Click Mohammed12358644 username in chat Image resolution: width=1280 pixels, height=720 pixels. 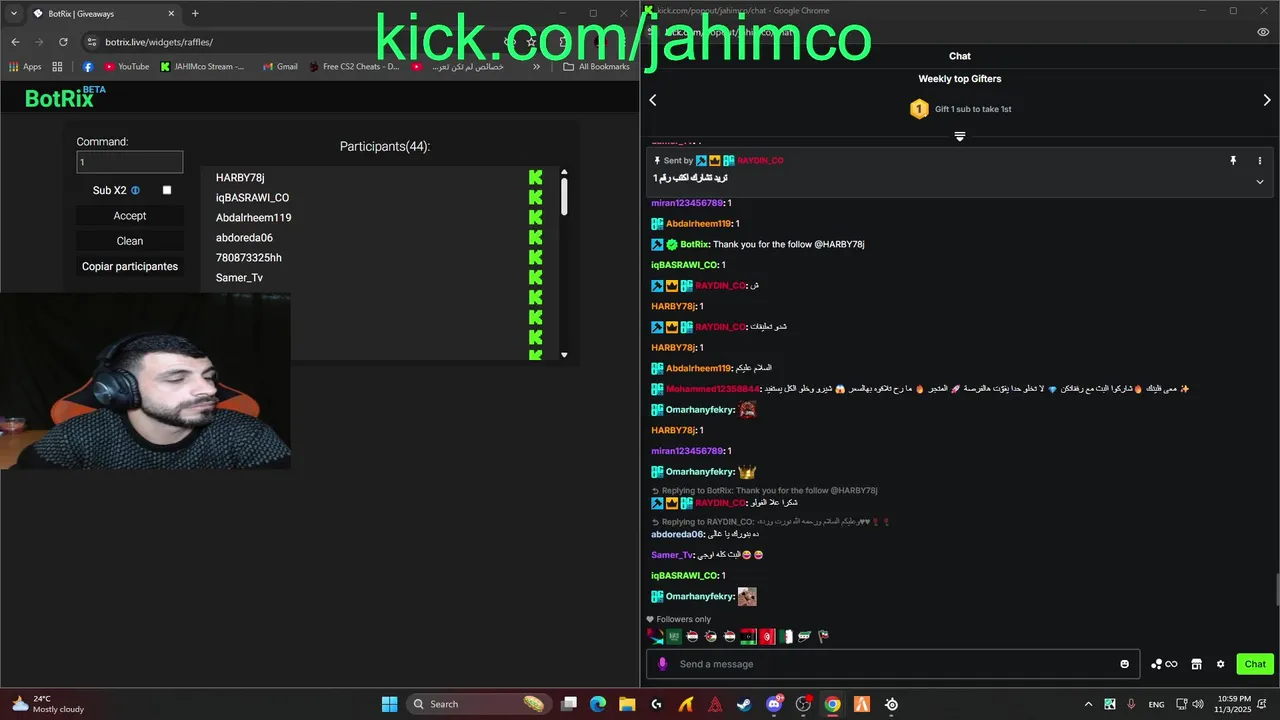tap(713, 389)
